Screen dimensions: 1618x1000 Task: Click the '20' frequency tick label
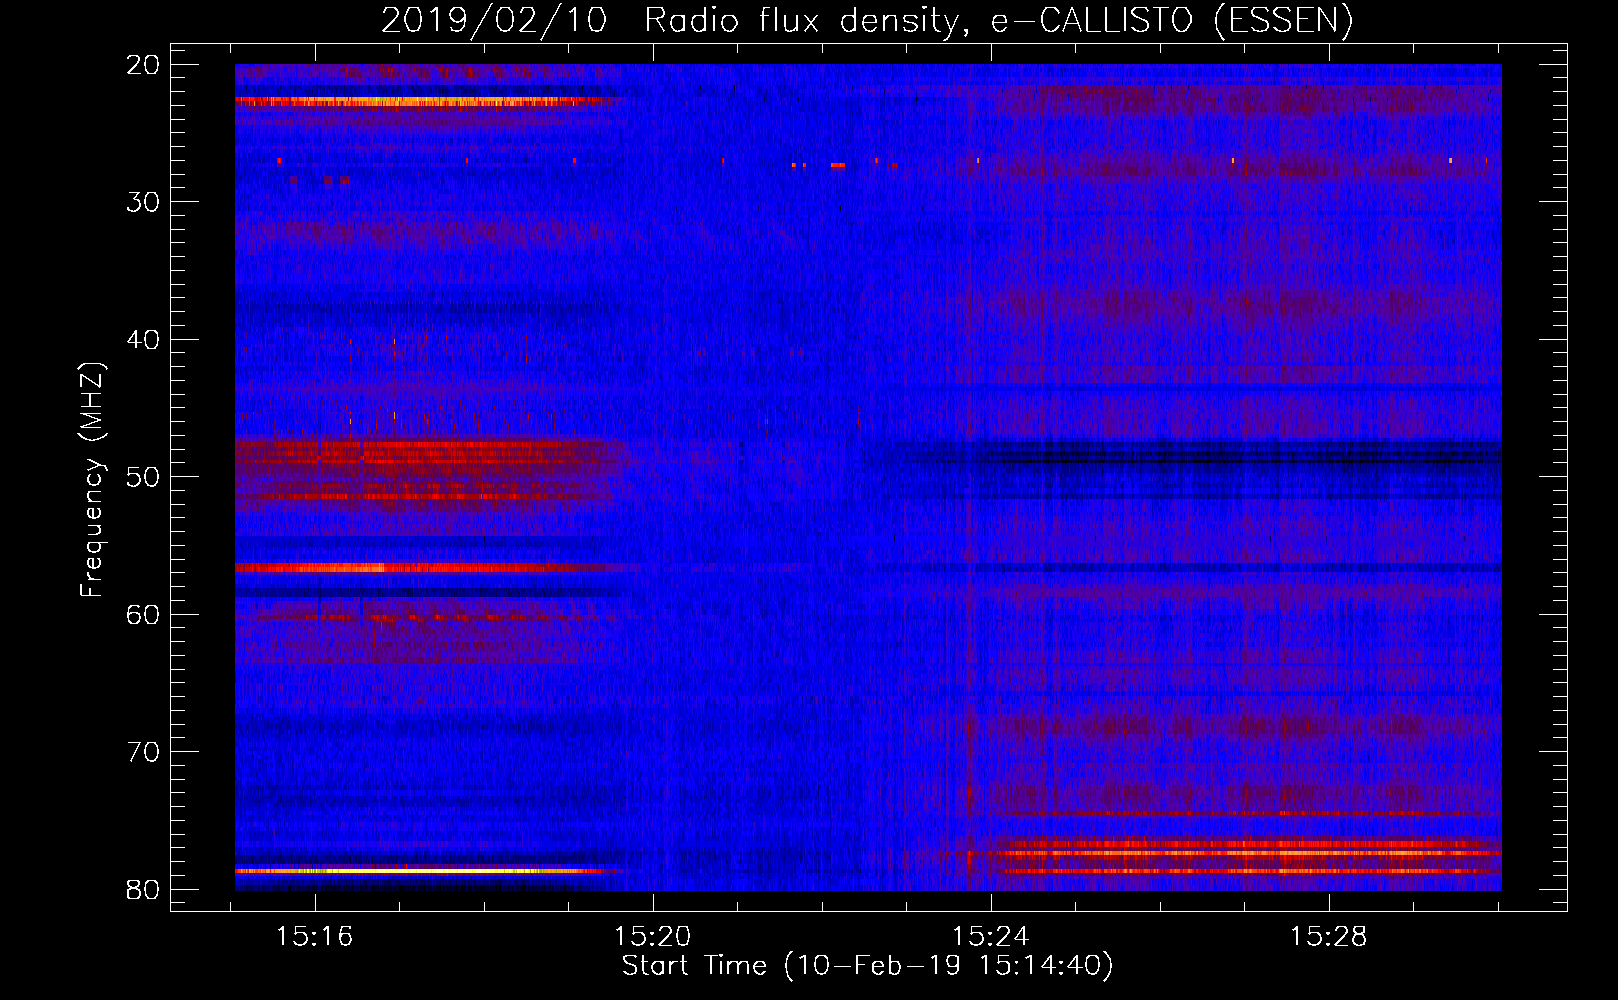click(145, 65)
